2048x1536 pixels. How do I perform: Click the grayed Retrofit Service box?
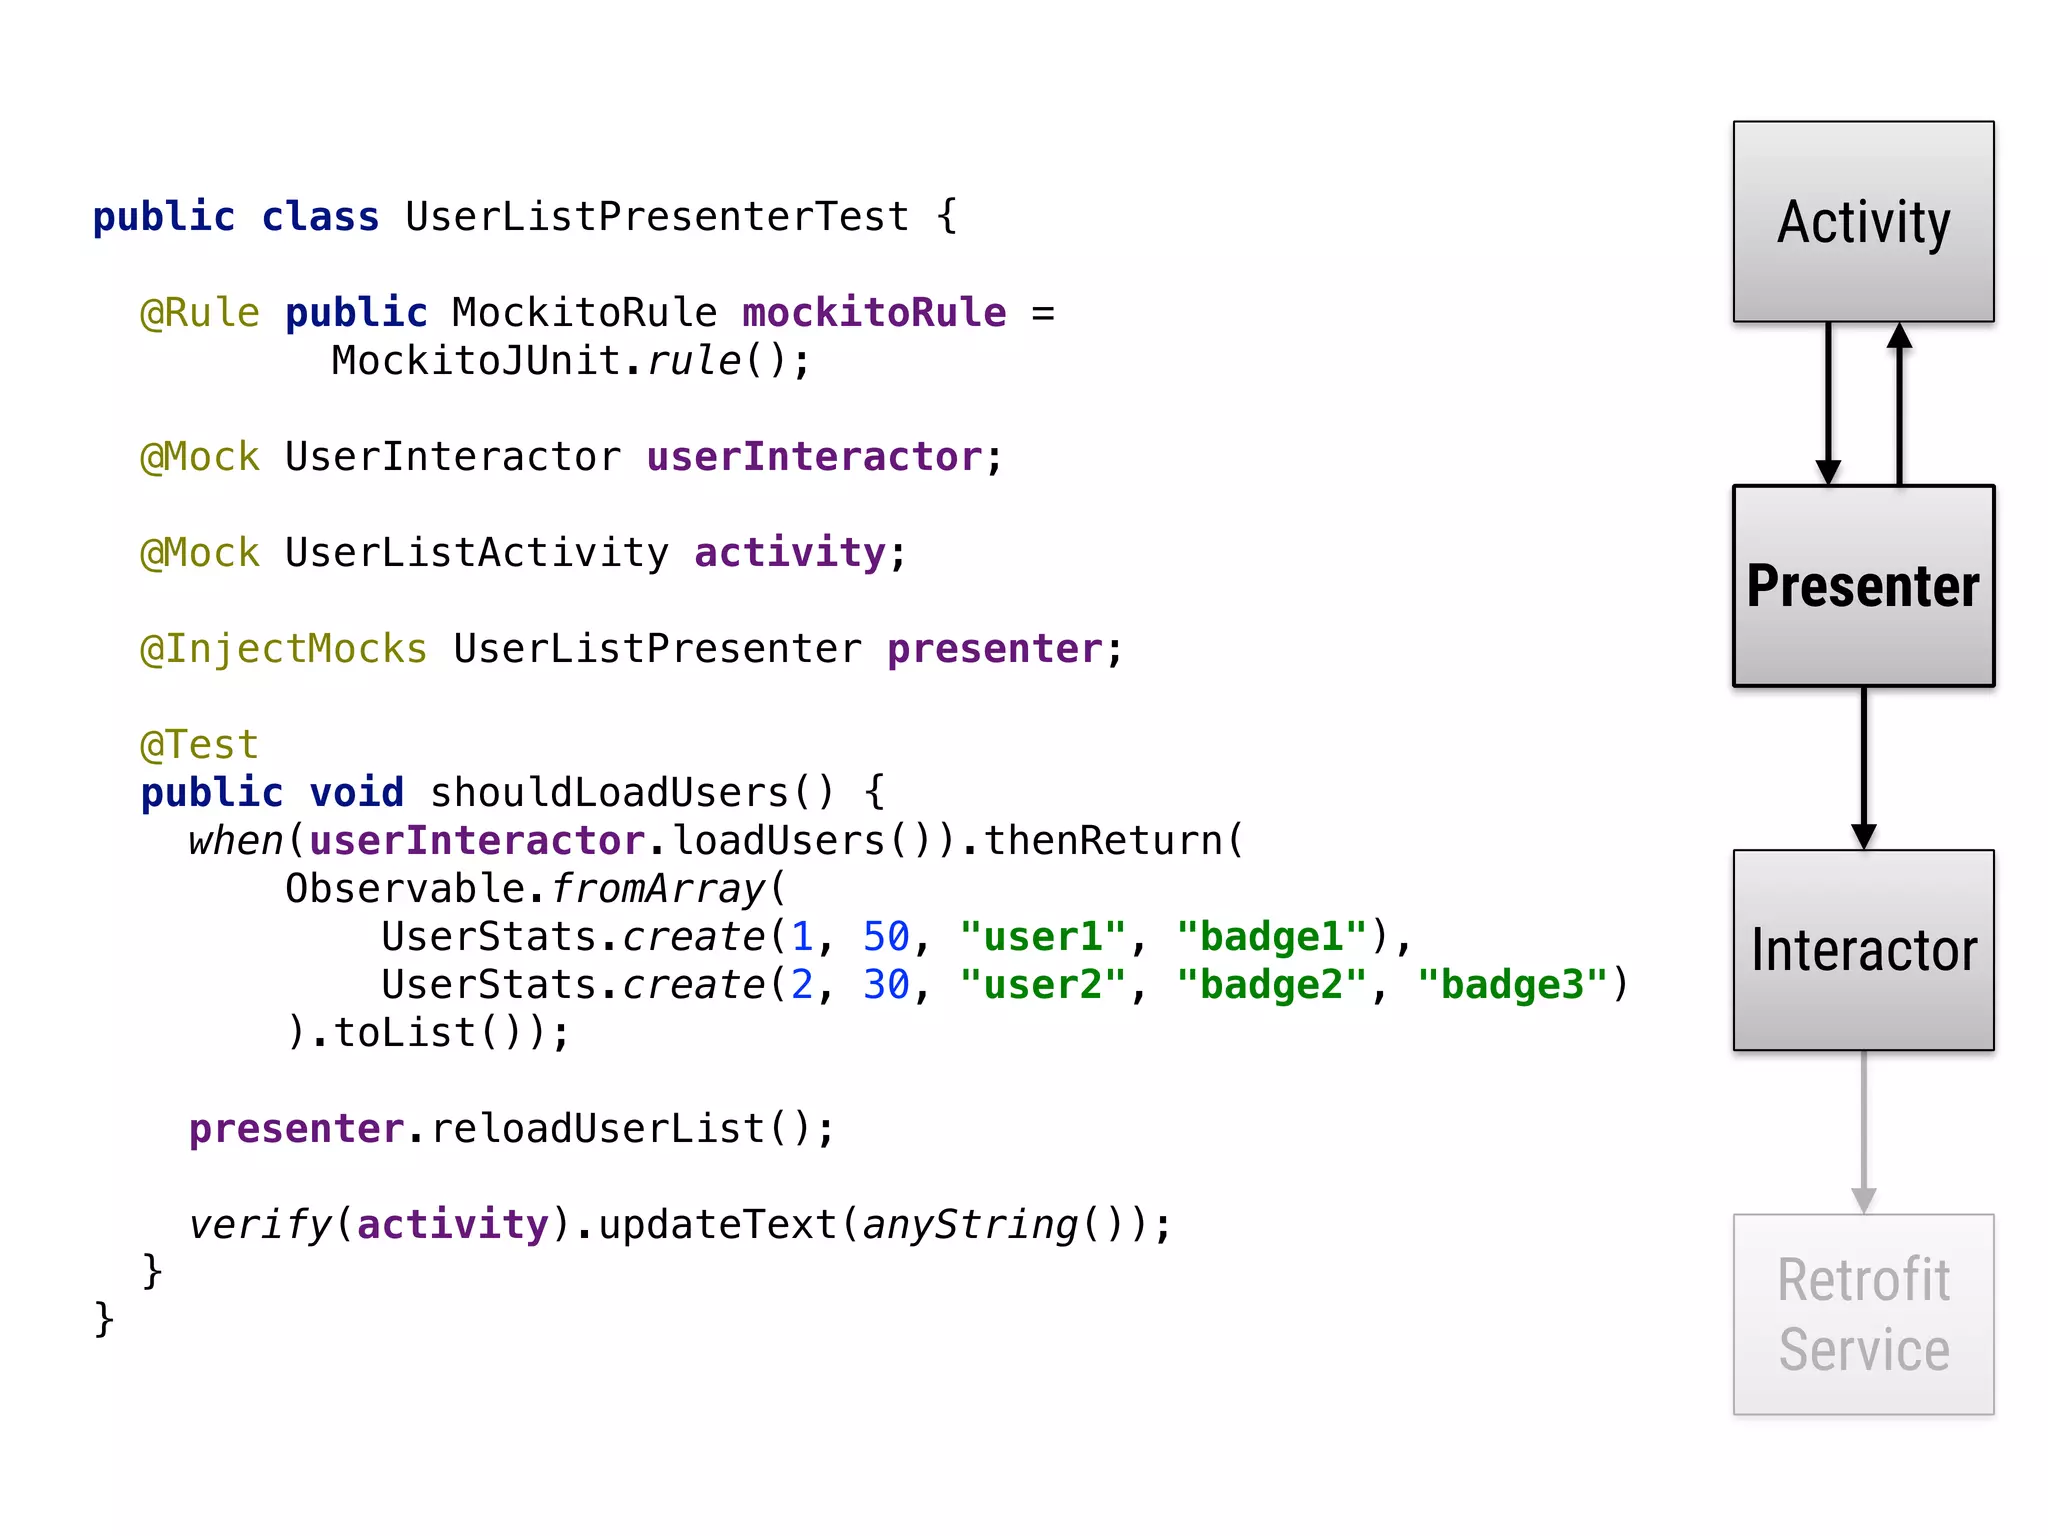click(1863, 1314)
